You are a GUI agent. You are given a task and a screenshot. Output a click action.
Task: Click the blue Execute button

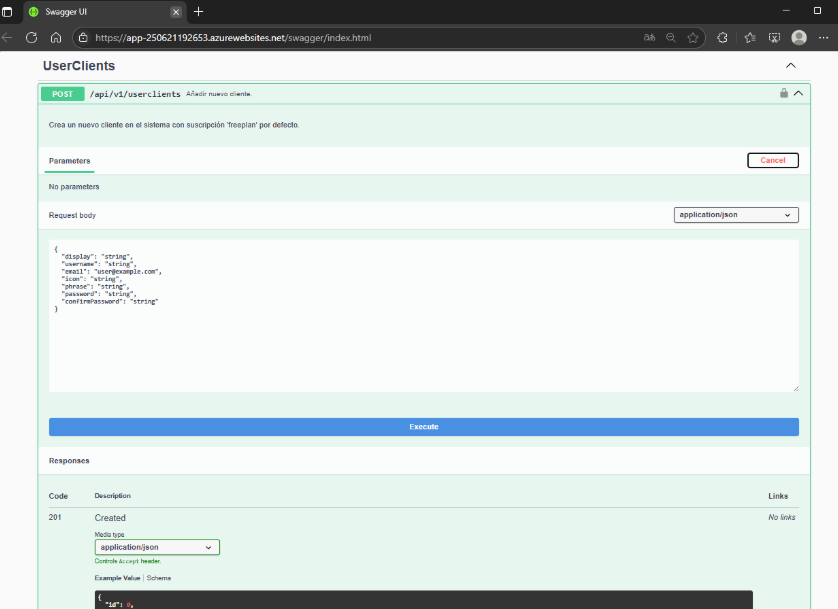click(424, 427)
